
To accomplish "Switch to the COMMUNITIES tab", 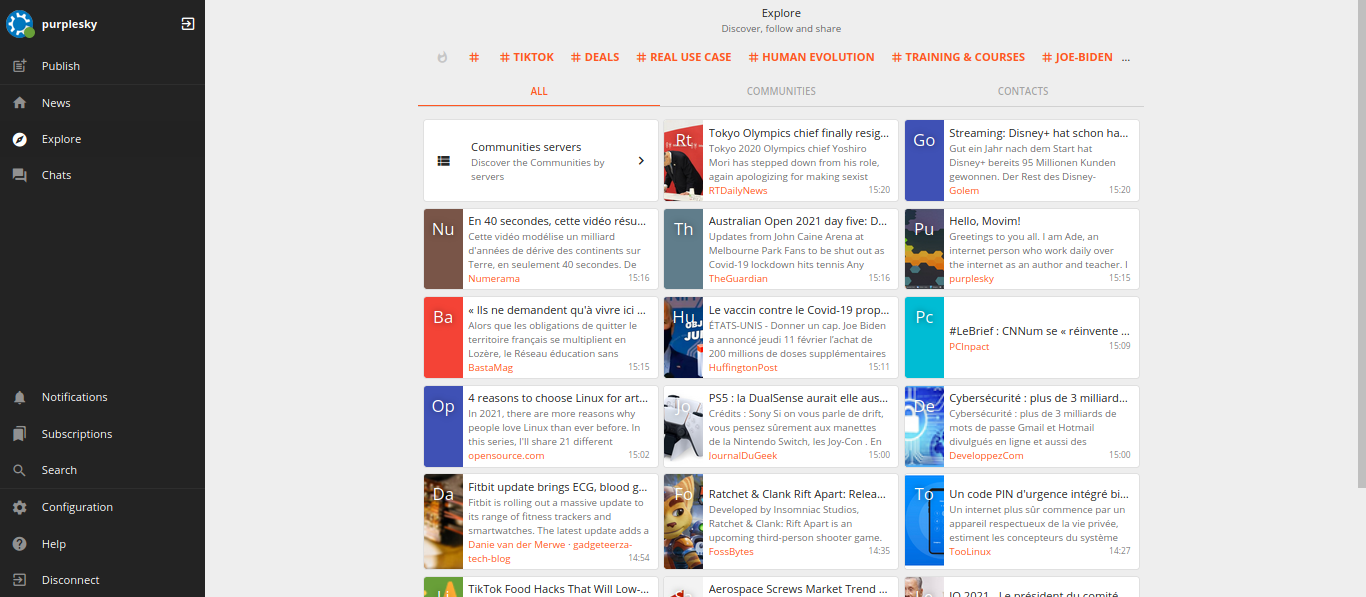I will 781,91.
